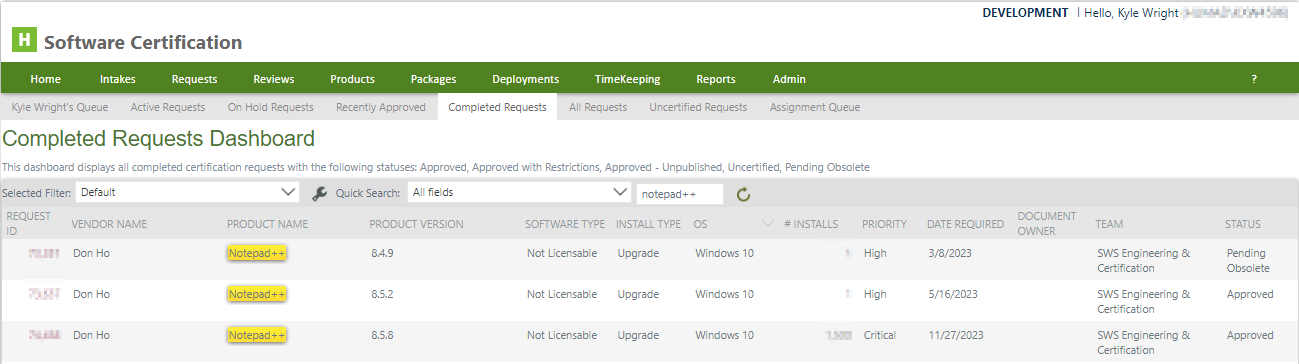Open the Reports menu
The width and height of the screenshot is (1299, 364).
(716, 79)
